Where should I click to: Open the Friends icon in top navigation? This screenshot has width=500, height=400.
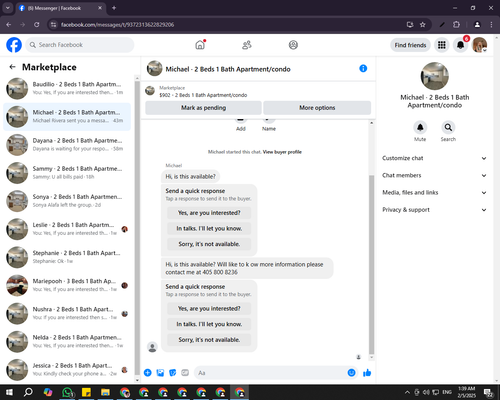247,45
